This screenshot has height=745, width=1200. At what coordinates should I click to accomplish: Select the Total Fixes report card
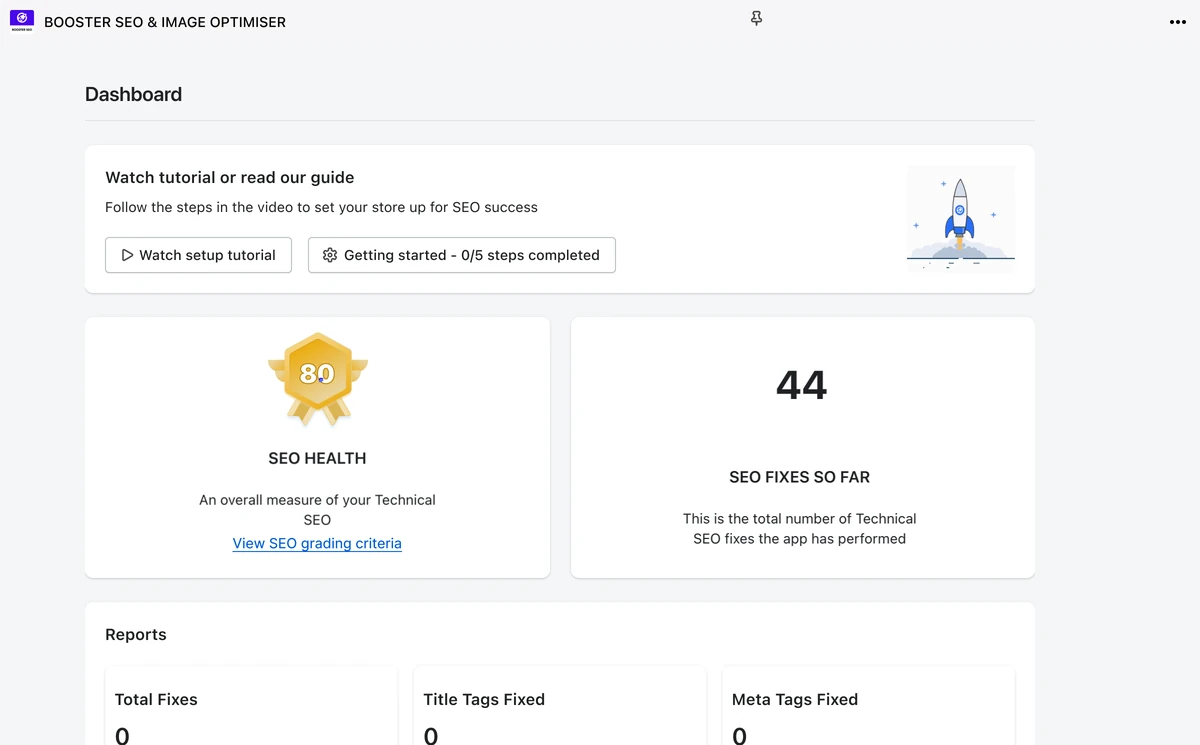[x=251, y=706]
